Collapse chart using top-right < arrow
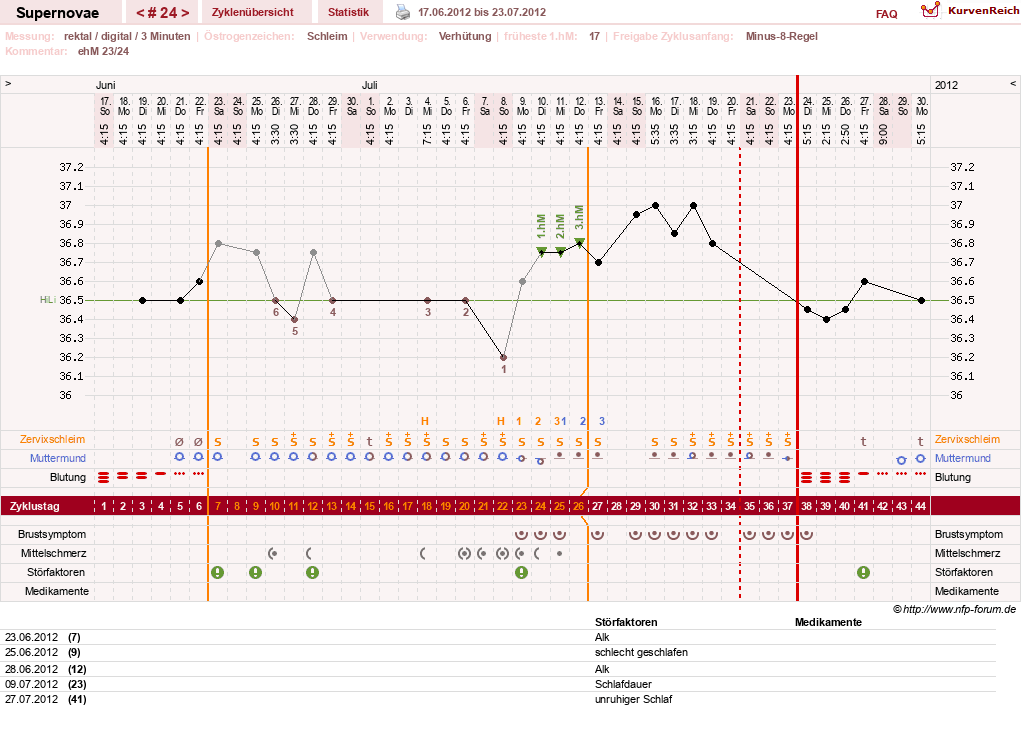Viewport: 1021px width, 741px height. 1013,84
